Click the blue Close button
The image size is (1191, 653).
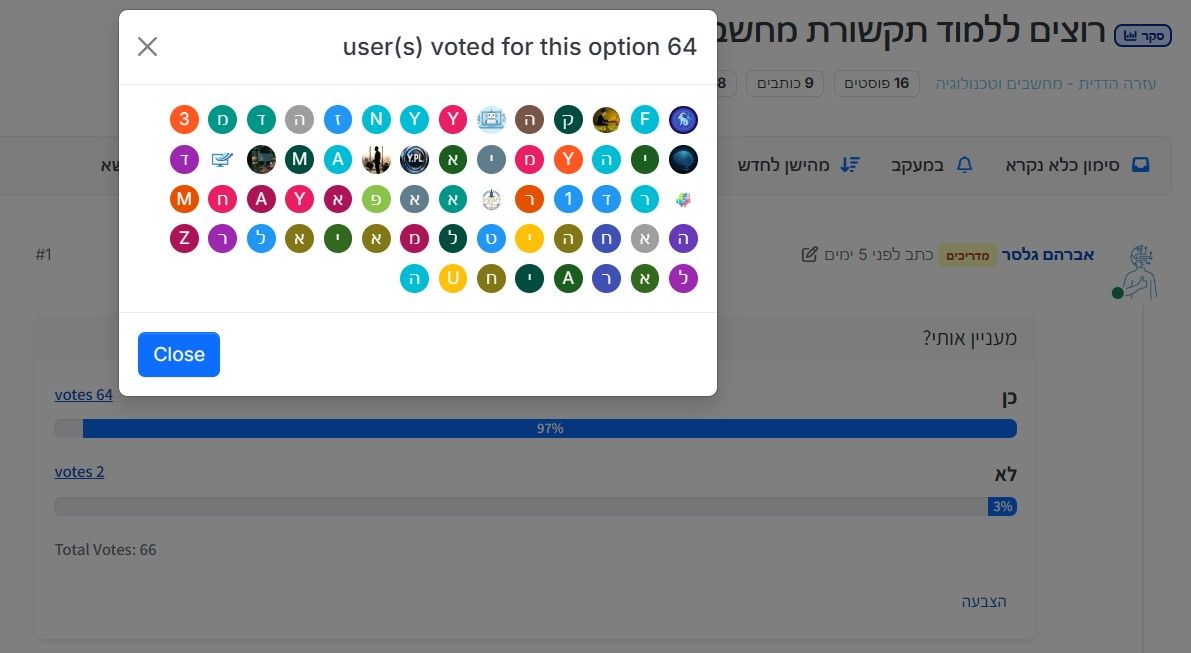tap(178, 355)
